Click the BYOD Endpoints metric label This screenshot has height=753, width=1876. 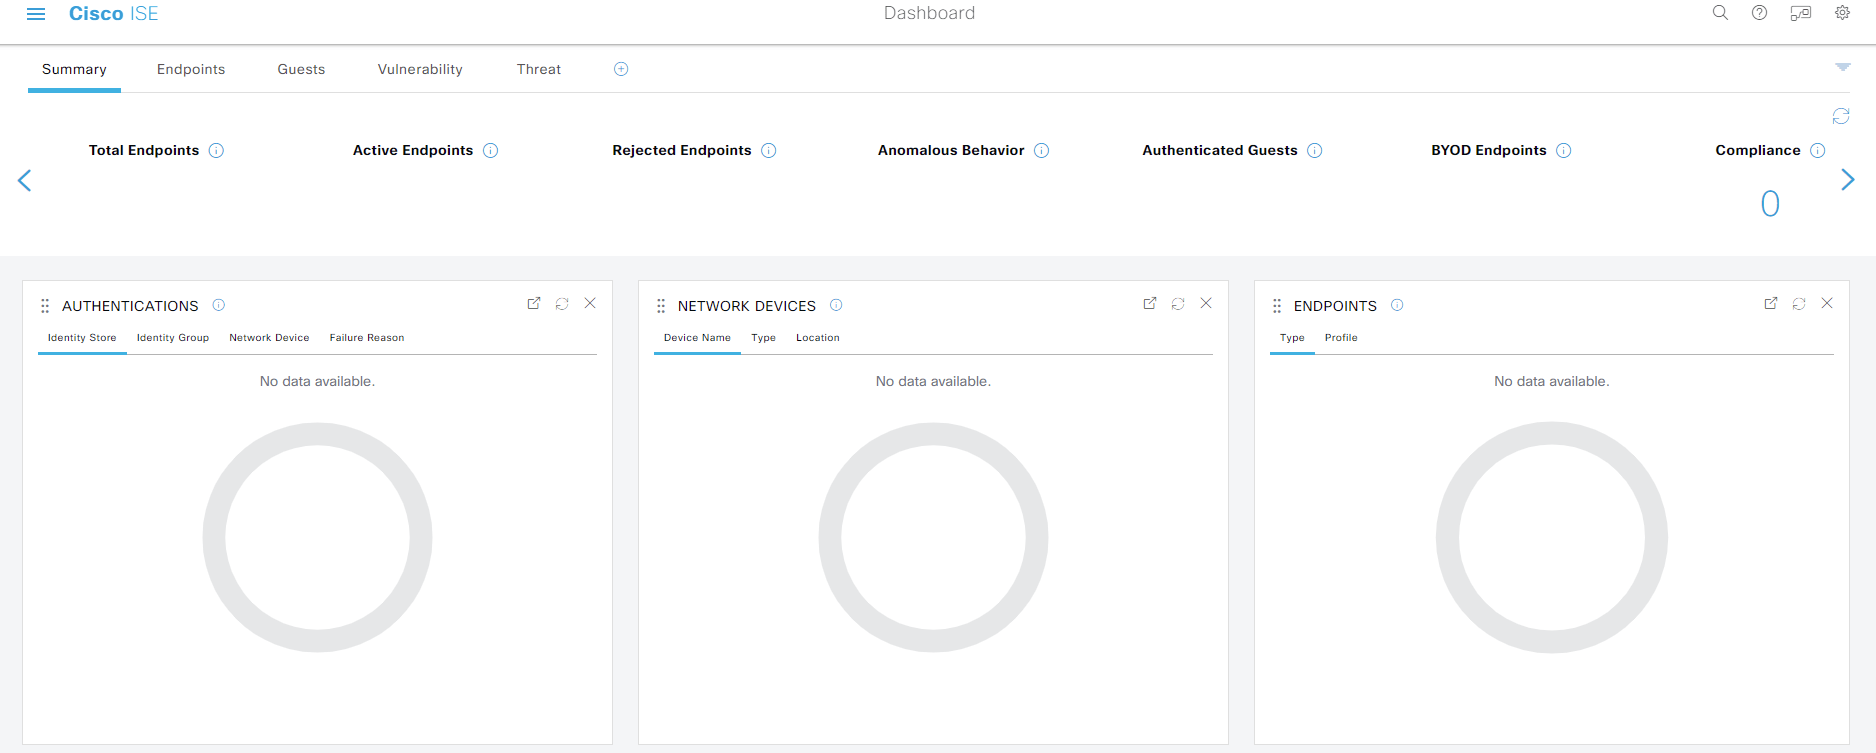[x=1489, y=150]
